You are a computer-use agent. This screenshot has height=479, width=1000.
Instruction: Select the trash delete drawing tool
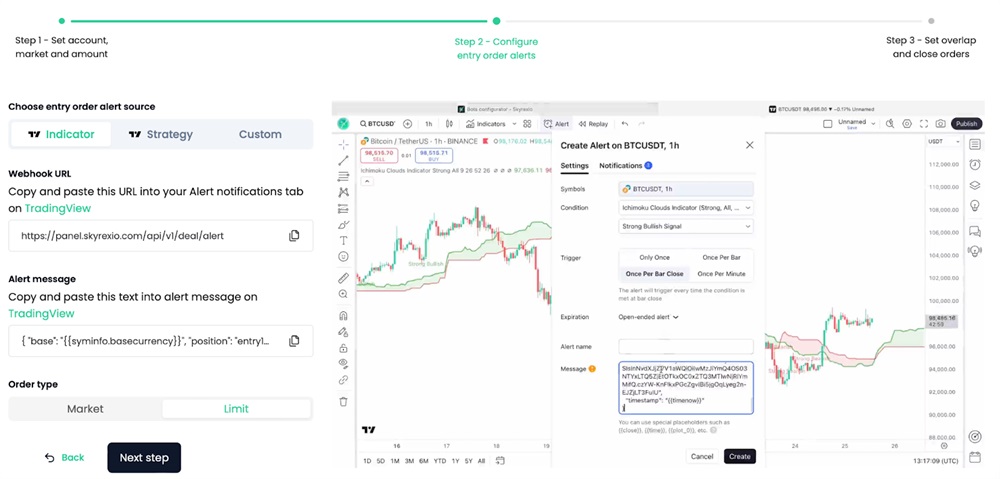pos(343,402)
